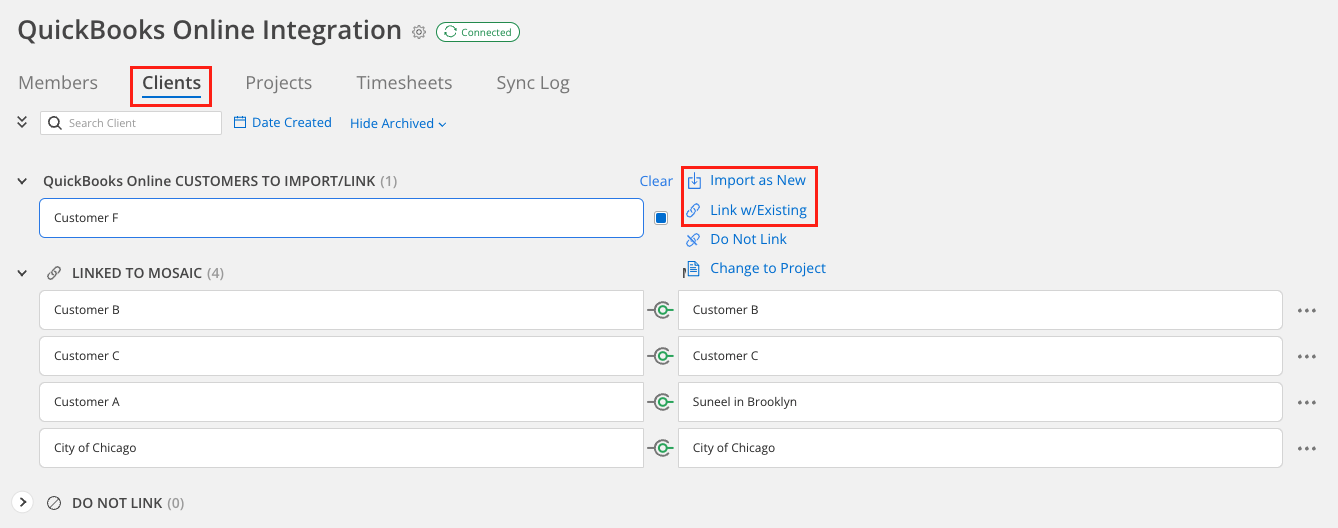Click the Import as New icon
The image size is (1338, 528).
coord(694,181)
